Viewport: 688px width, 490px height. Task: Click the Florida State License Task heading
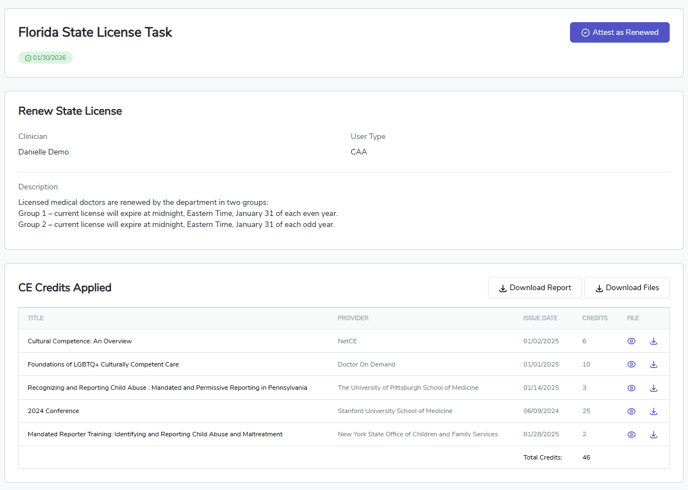coord(95,32)
